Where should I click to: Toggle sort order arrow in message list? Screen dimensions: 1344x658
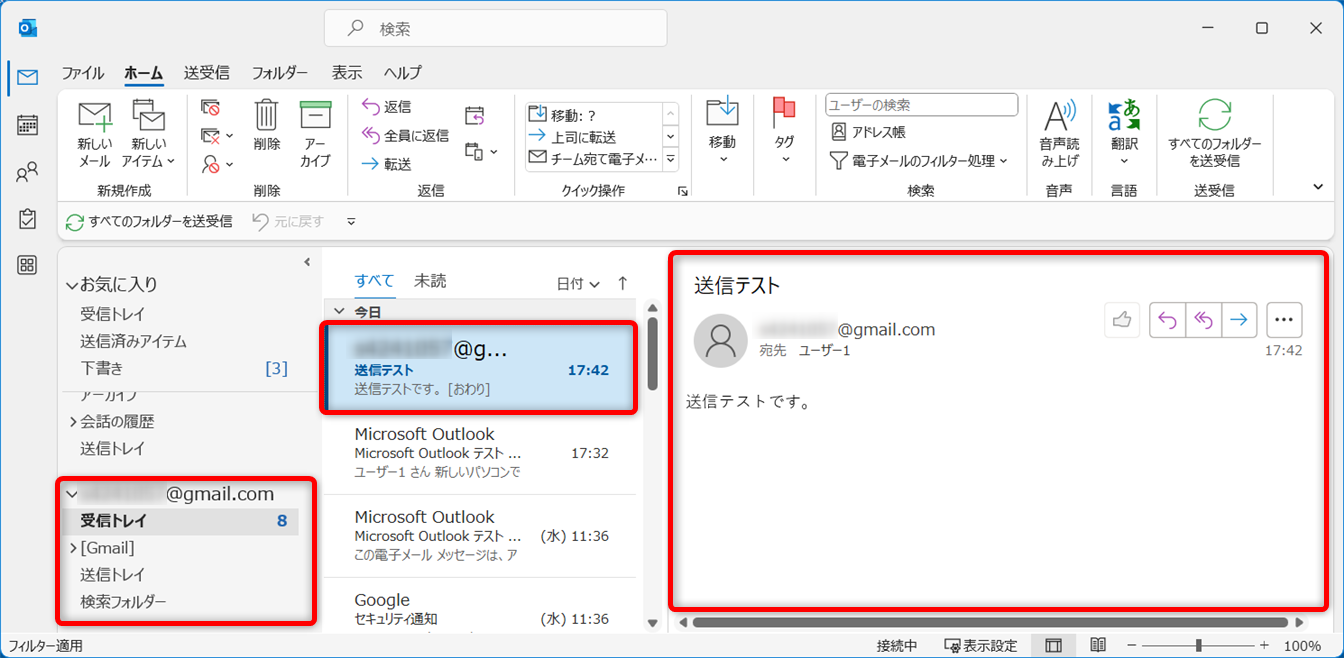pyautogui.click(x=623, y=284)
